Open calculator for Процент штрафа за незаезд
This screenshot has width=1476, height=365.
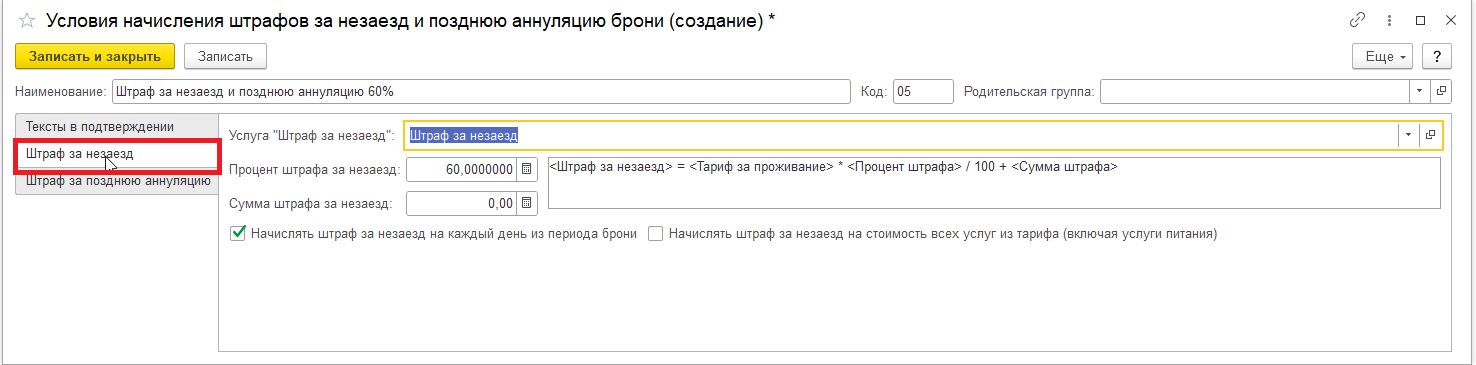coord(528,170)
